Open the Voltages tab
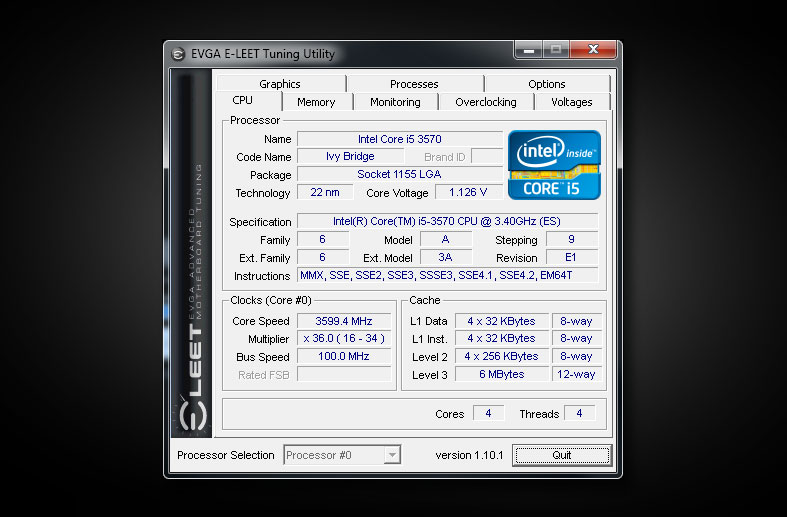Image resolution: width=787 pixels, height=517 pixels. click(x=572, y=102)
